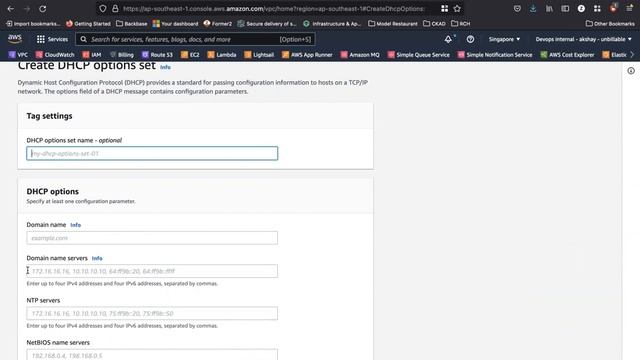This screenshot has width=640, height=360.
Task: Open Info link next to Domain name servers
Action: 97,258
